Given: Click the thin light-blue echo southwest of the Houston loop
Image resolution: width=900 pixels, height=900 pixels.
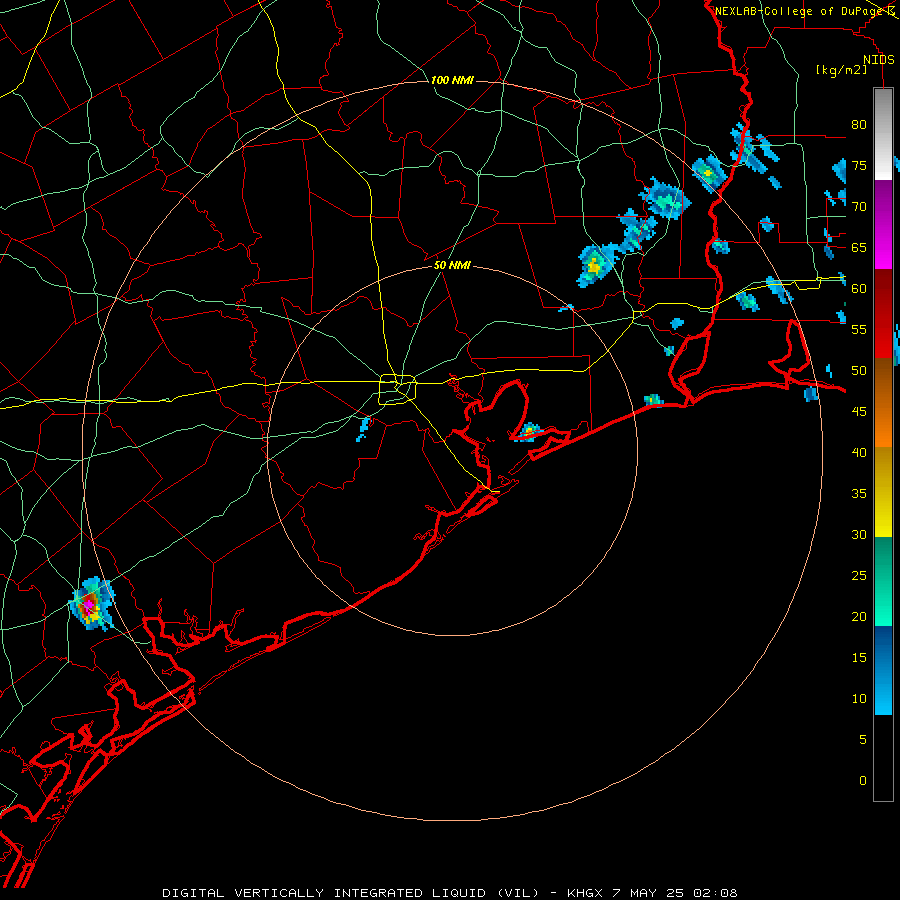Looking at the screenshot, I should pyautogui.click(x=364, y=429).
